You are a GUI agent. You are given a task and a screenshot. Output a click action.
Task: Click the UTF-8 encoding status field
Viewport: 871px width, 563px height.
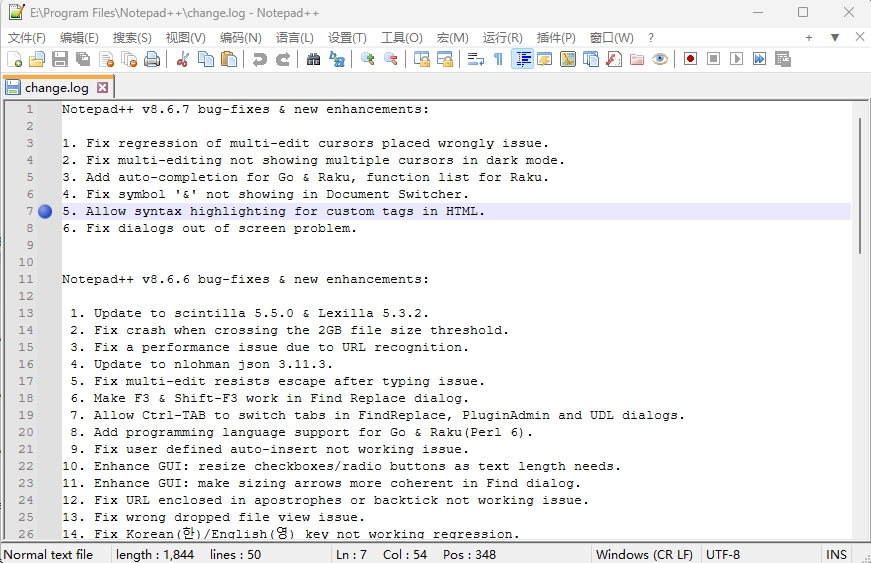(723, 554)
